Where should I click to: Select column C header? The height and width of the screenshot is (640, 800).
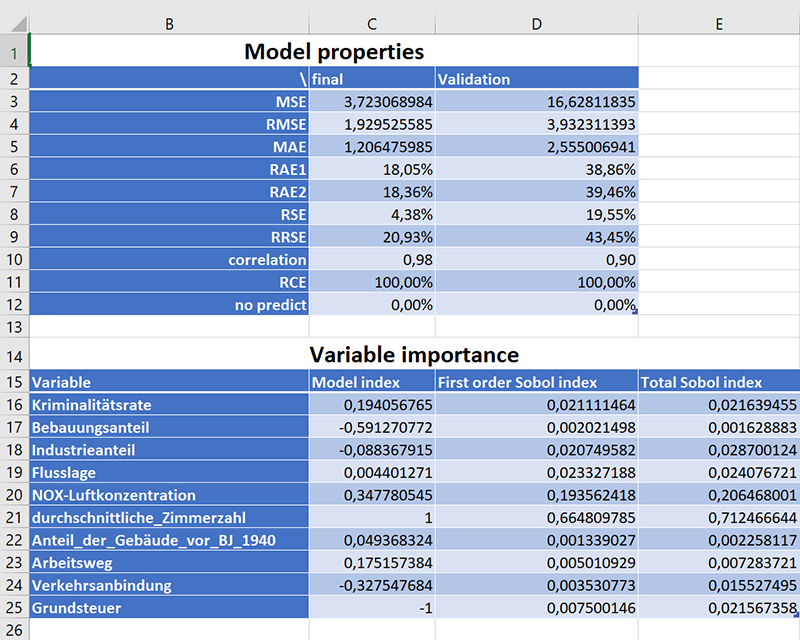click(372, 23)
